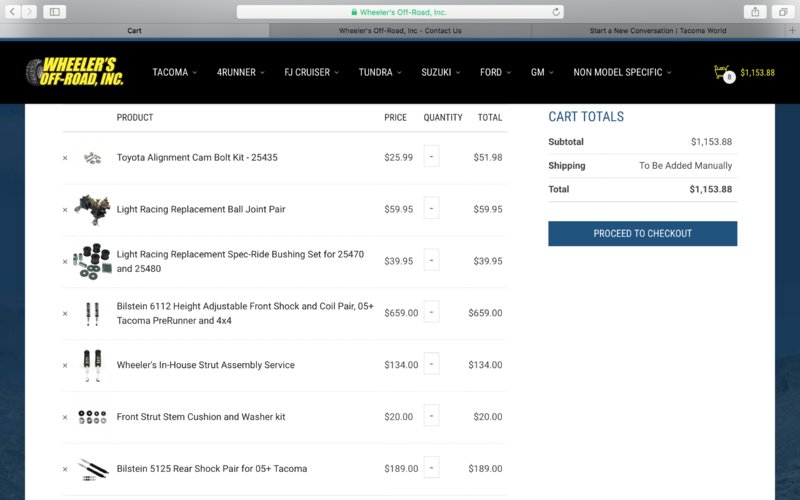Viewport: 800px width, 500px height.
Task: Edit quantity for Ball Joint Pair
Action: coord(432,208)
